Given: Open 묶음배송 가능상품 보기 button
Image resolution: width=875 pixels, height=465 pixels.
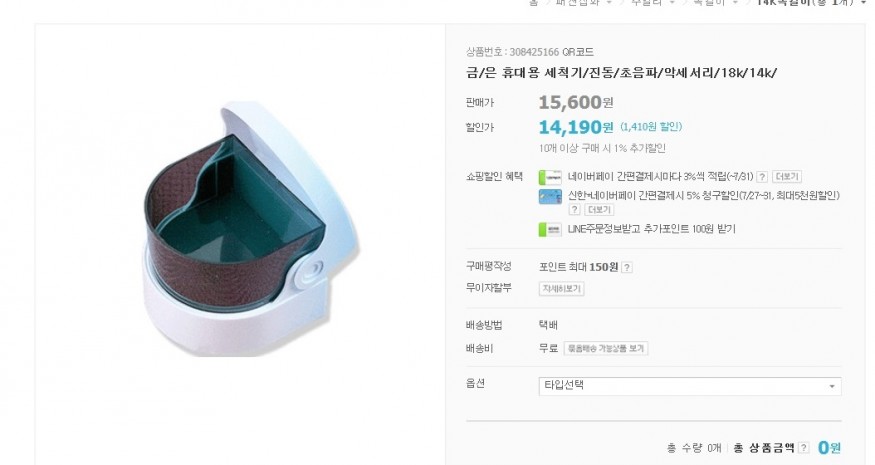Looking at the screenshot, I should point(606,348).
